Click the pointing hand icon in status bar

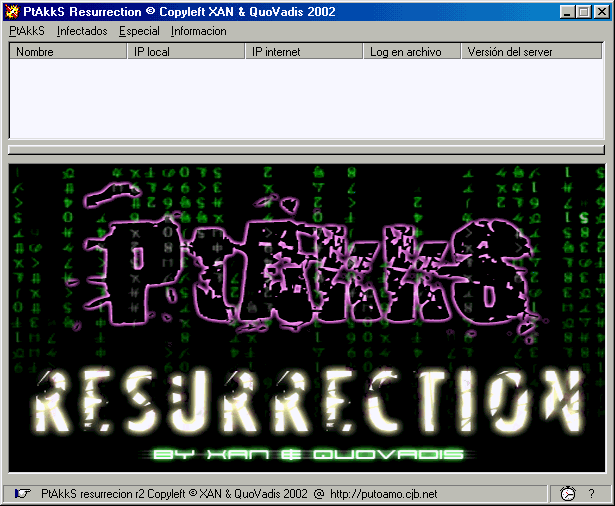(22, 493)
